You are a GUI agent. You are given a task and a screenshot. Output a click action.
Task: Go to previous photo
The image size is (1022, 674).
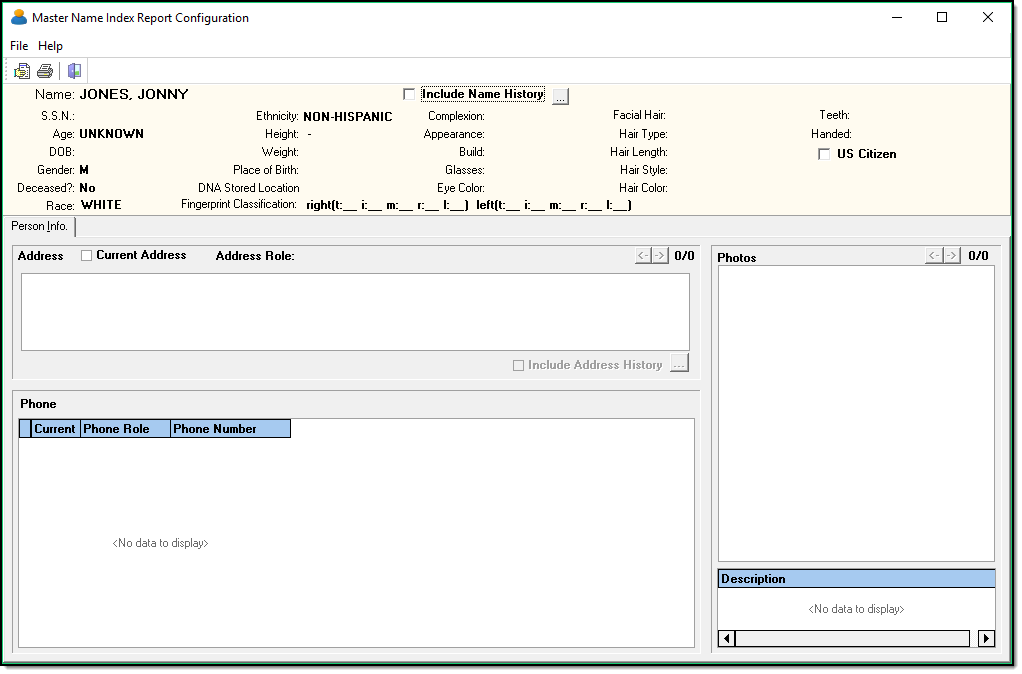(x=934, y=256)
